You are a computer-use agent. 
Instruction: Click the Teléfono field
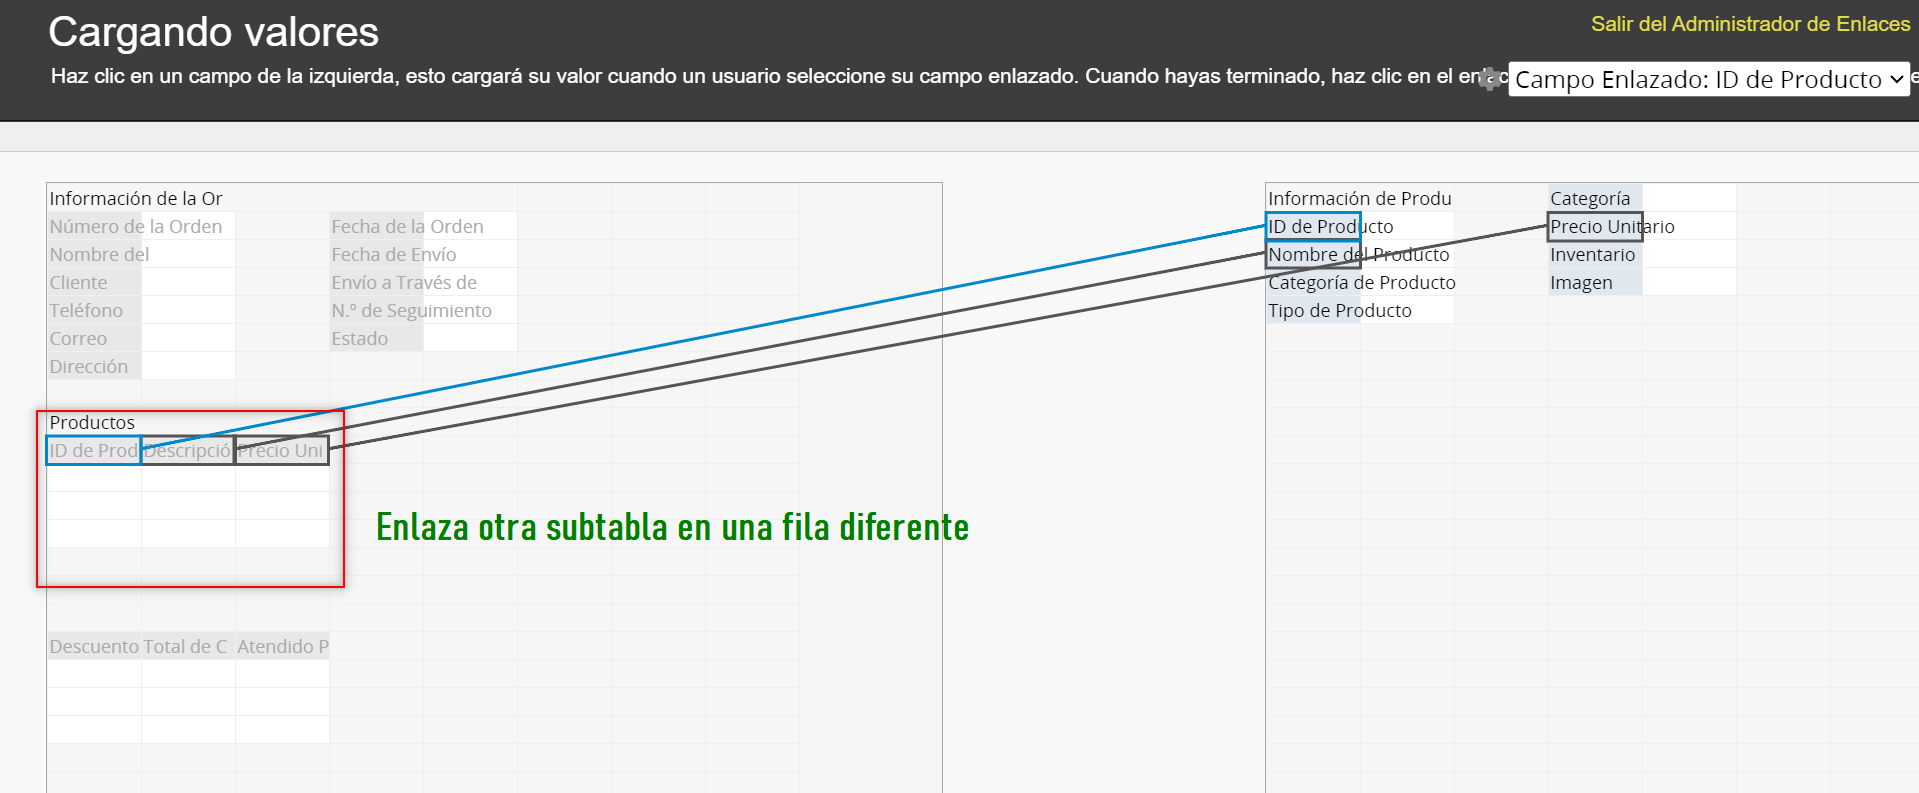(87, 311)
